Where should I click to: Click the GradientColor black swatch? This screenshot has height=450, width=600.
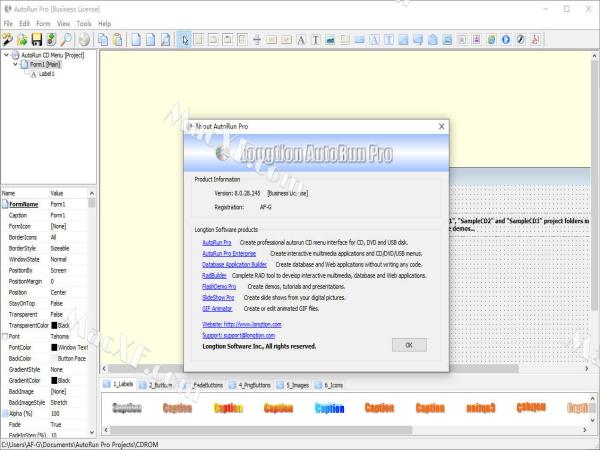click(54, 380)
